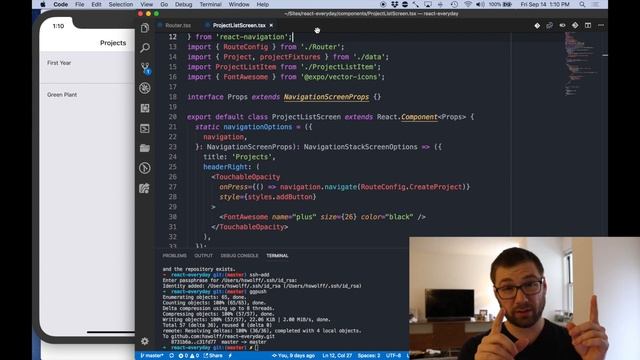Toggle the eye icon in editor toolbar
The width and height of the screenshot is (640, 360).
click(562, 25)
